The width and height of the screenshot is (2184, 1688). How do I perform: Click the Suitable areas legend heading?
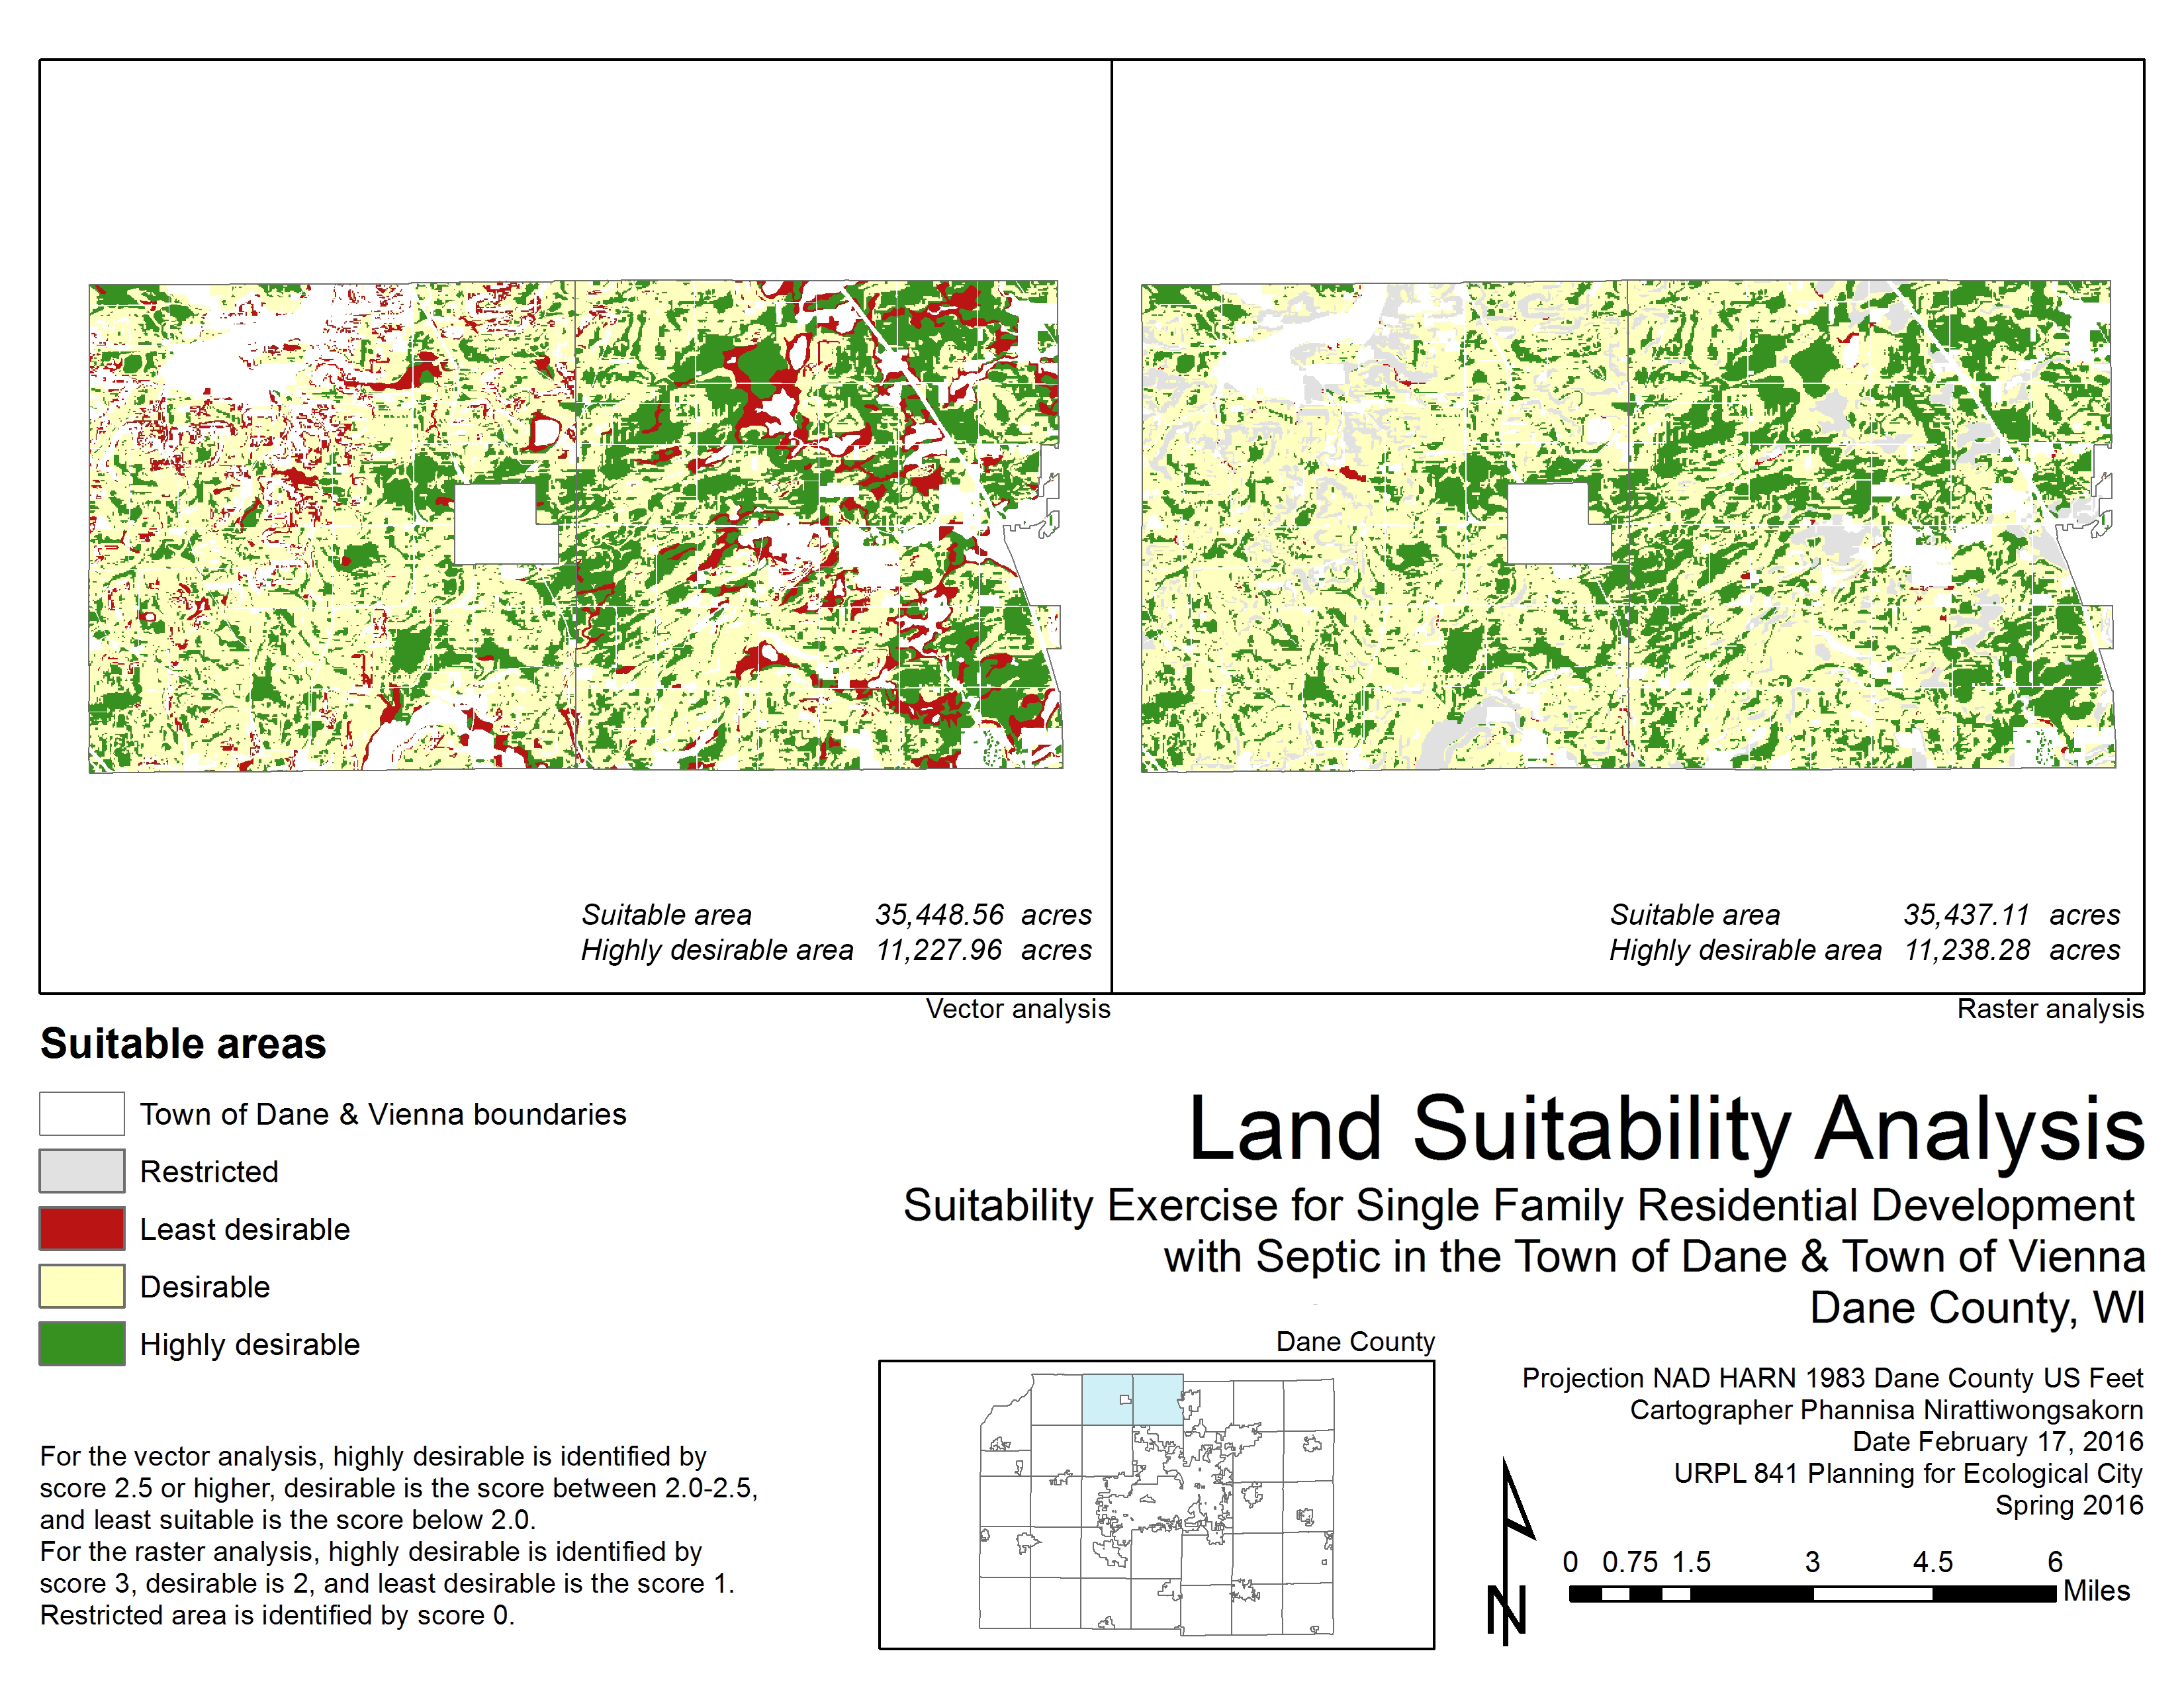click(x=183, y=1043)
